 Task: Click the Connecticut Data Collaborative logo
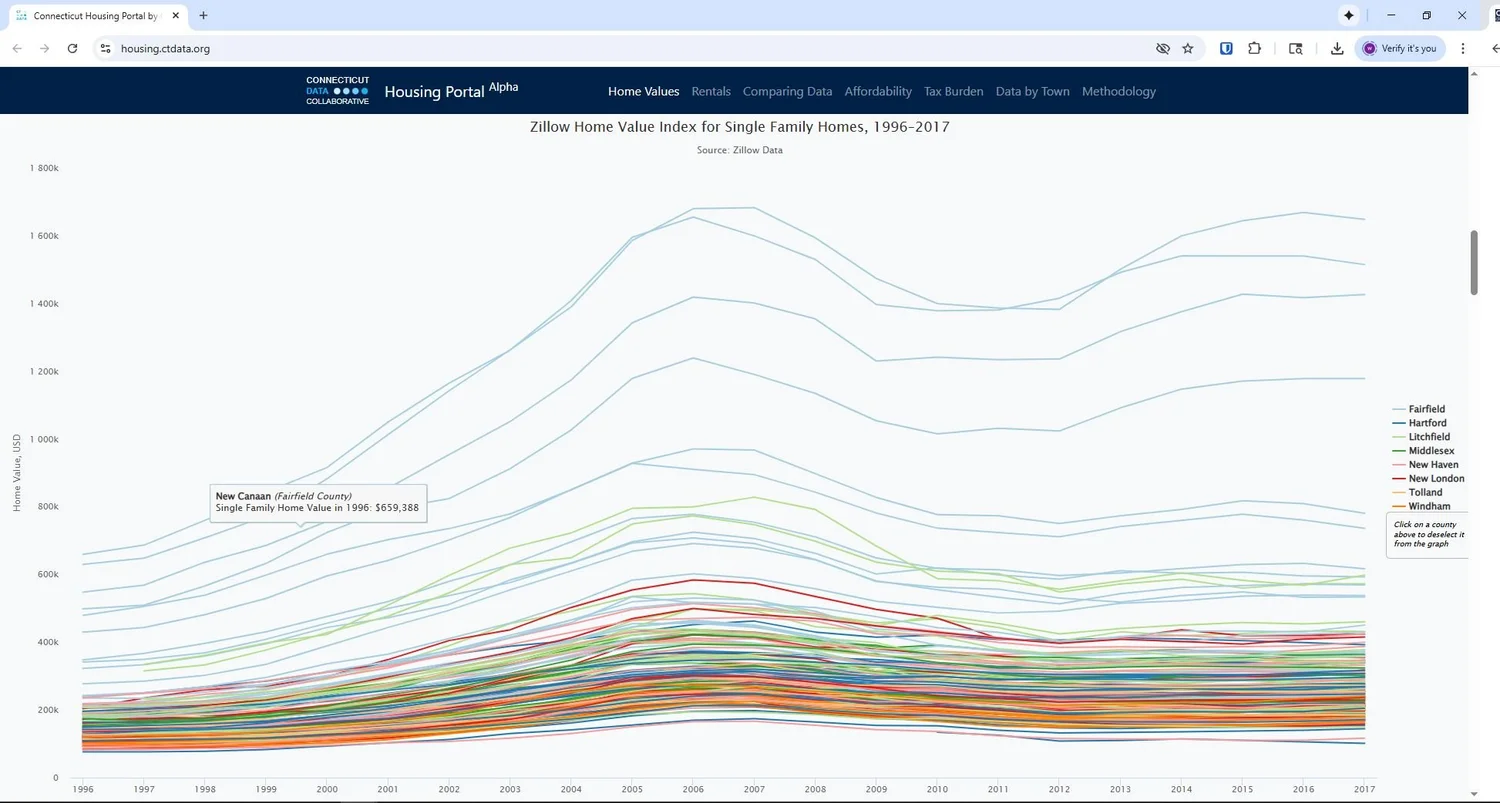coord(337,90)
